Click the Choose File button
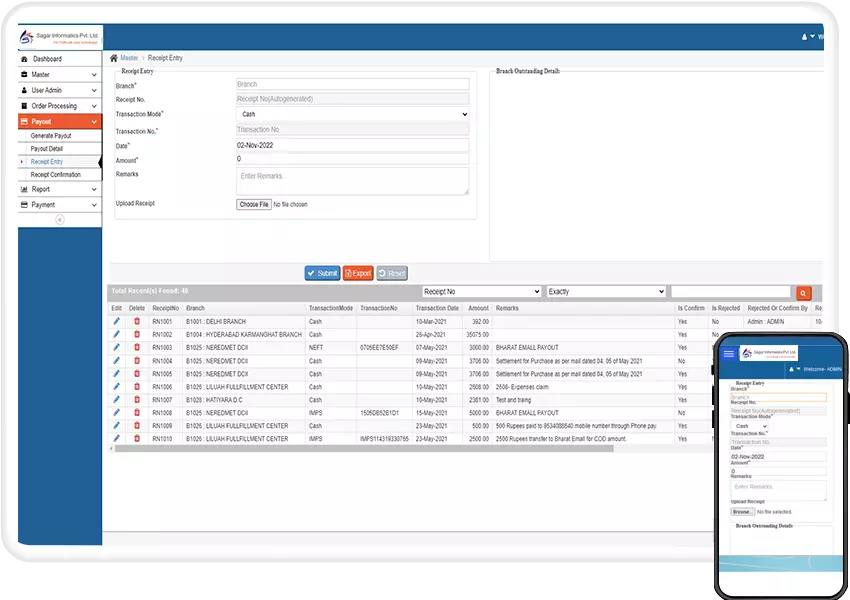The width and height of the screenshot is (850, 600). (x=254, y=204)
